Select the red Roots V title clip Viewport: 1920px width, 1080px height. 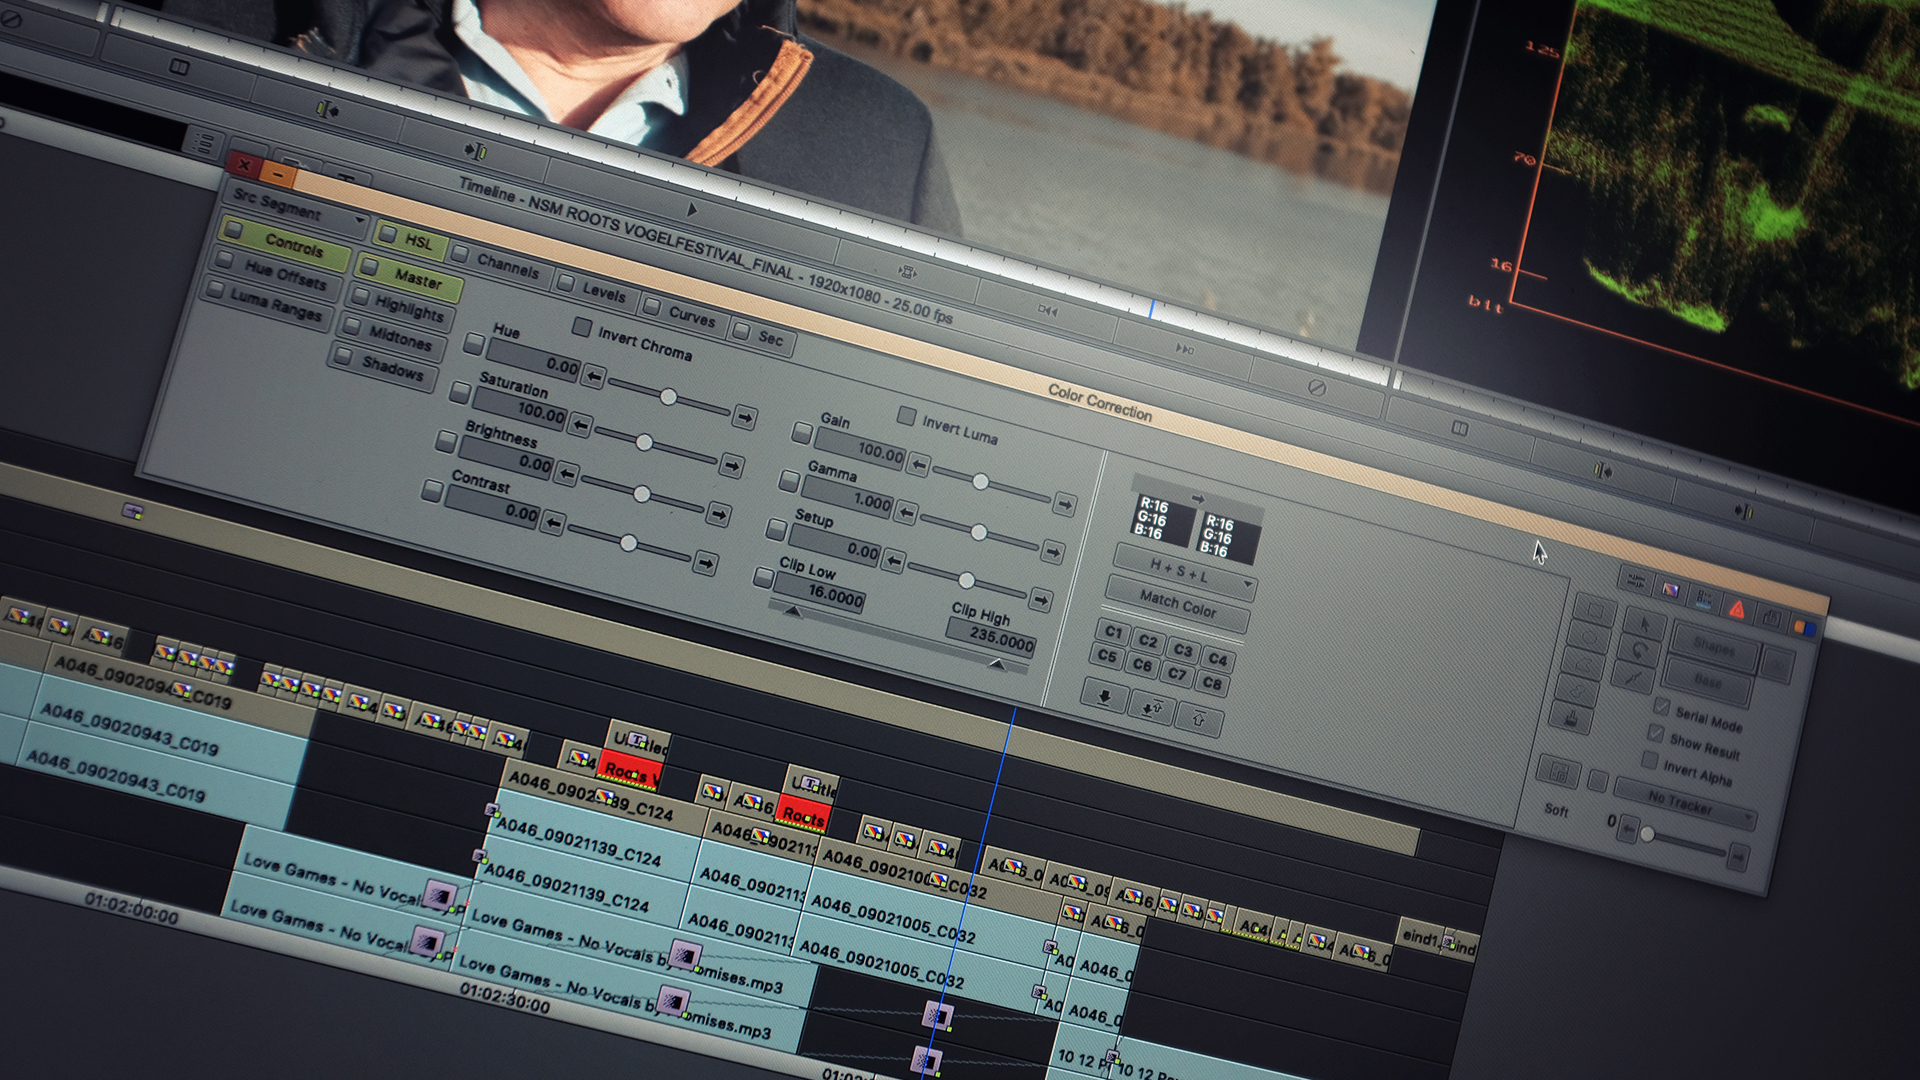coord(631,771)
